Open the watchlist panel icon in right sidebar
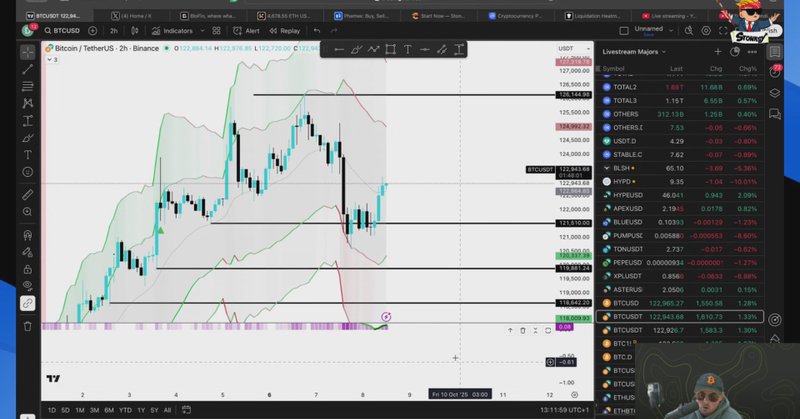 coord(774,52)
